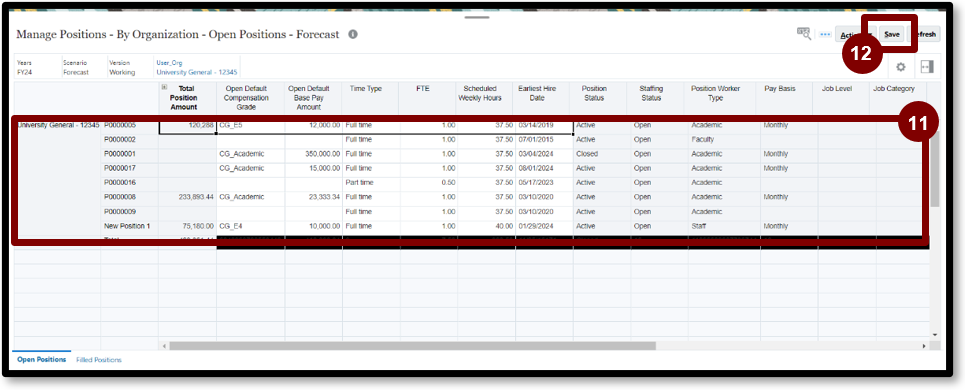Viewport: 965px width, 390px height.
Task: Click the data search magnifier icon
Action: 803,33
